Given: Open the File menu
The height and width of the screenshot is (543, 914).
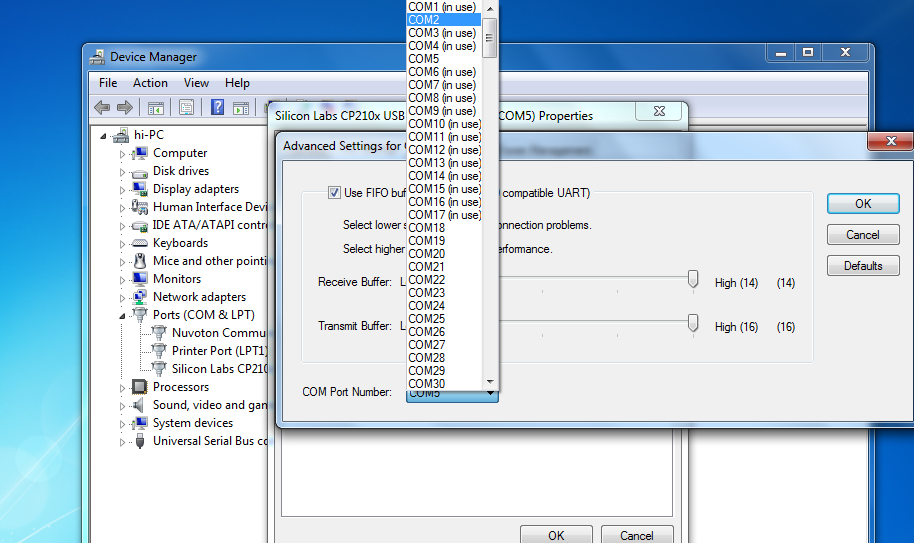Looking at the screenshot, I should (108, 83).
